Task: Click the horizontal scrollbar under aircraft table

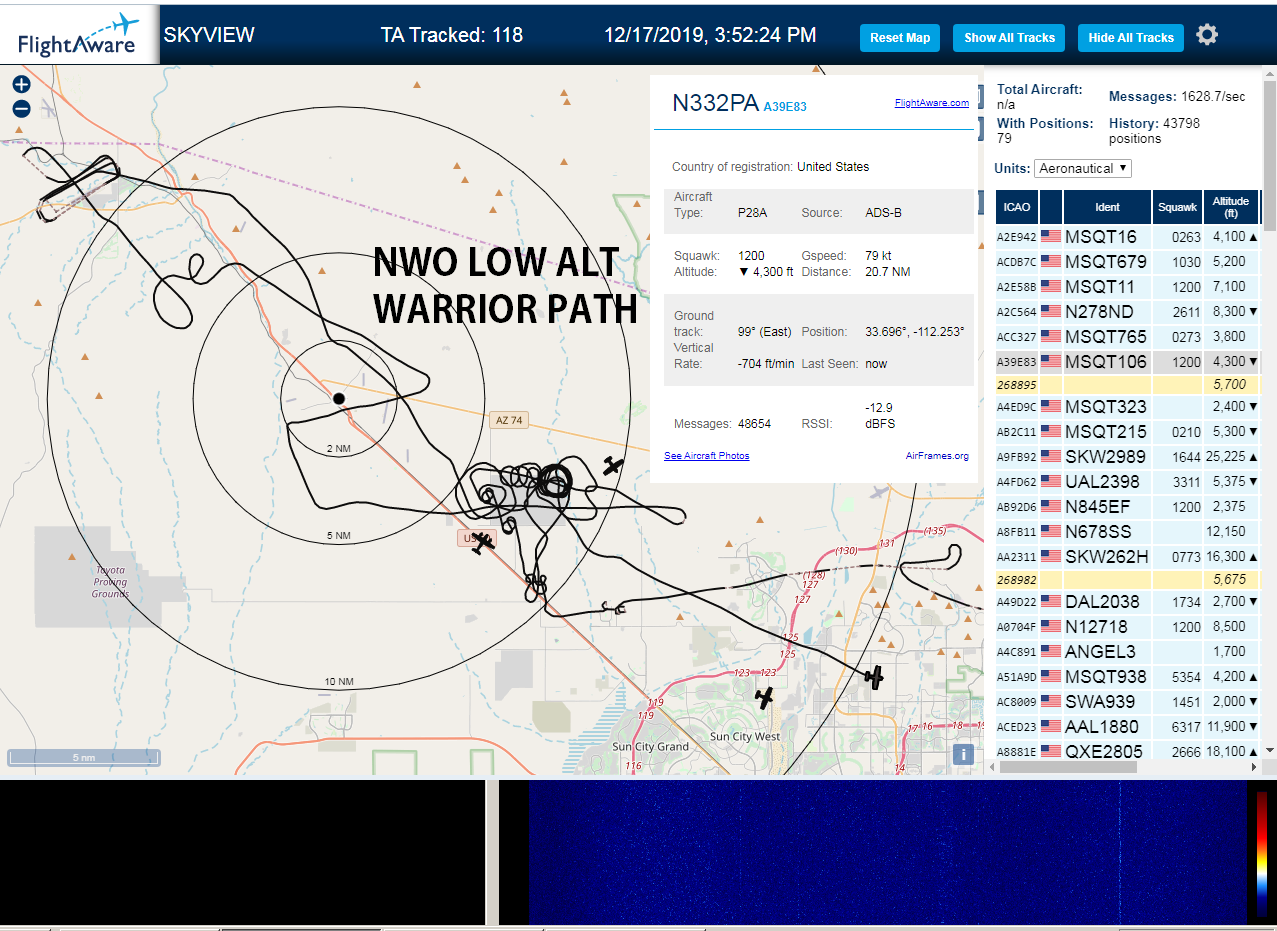Action: 1068,767
